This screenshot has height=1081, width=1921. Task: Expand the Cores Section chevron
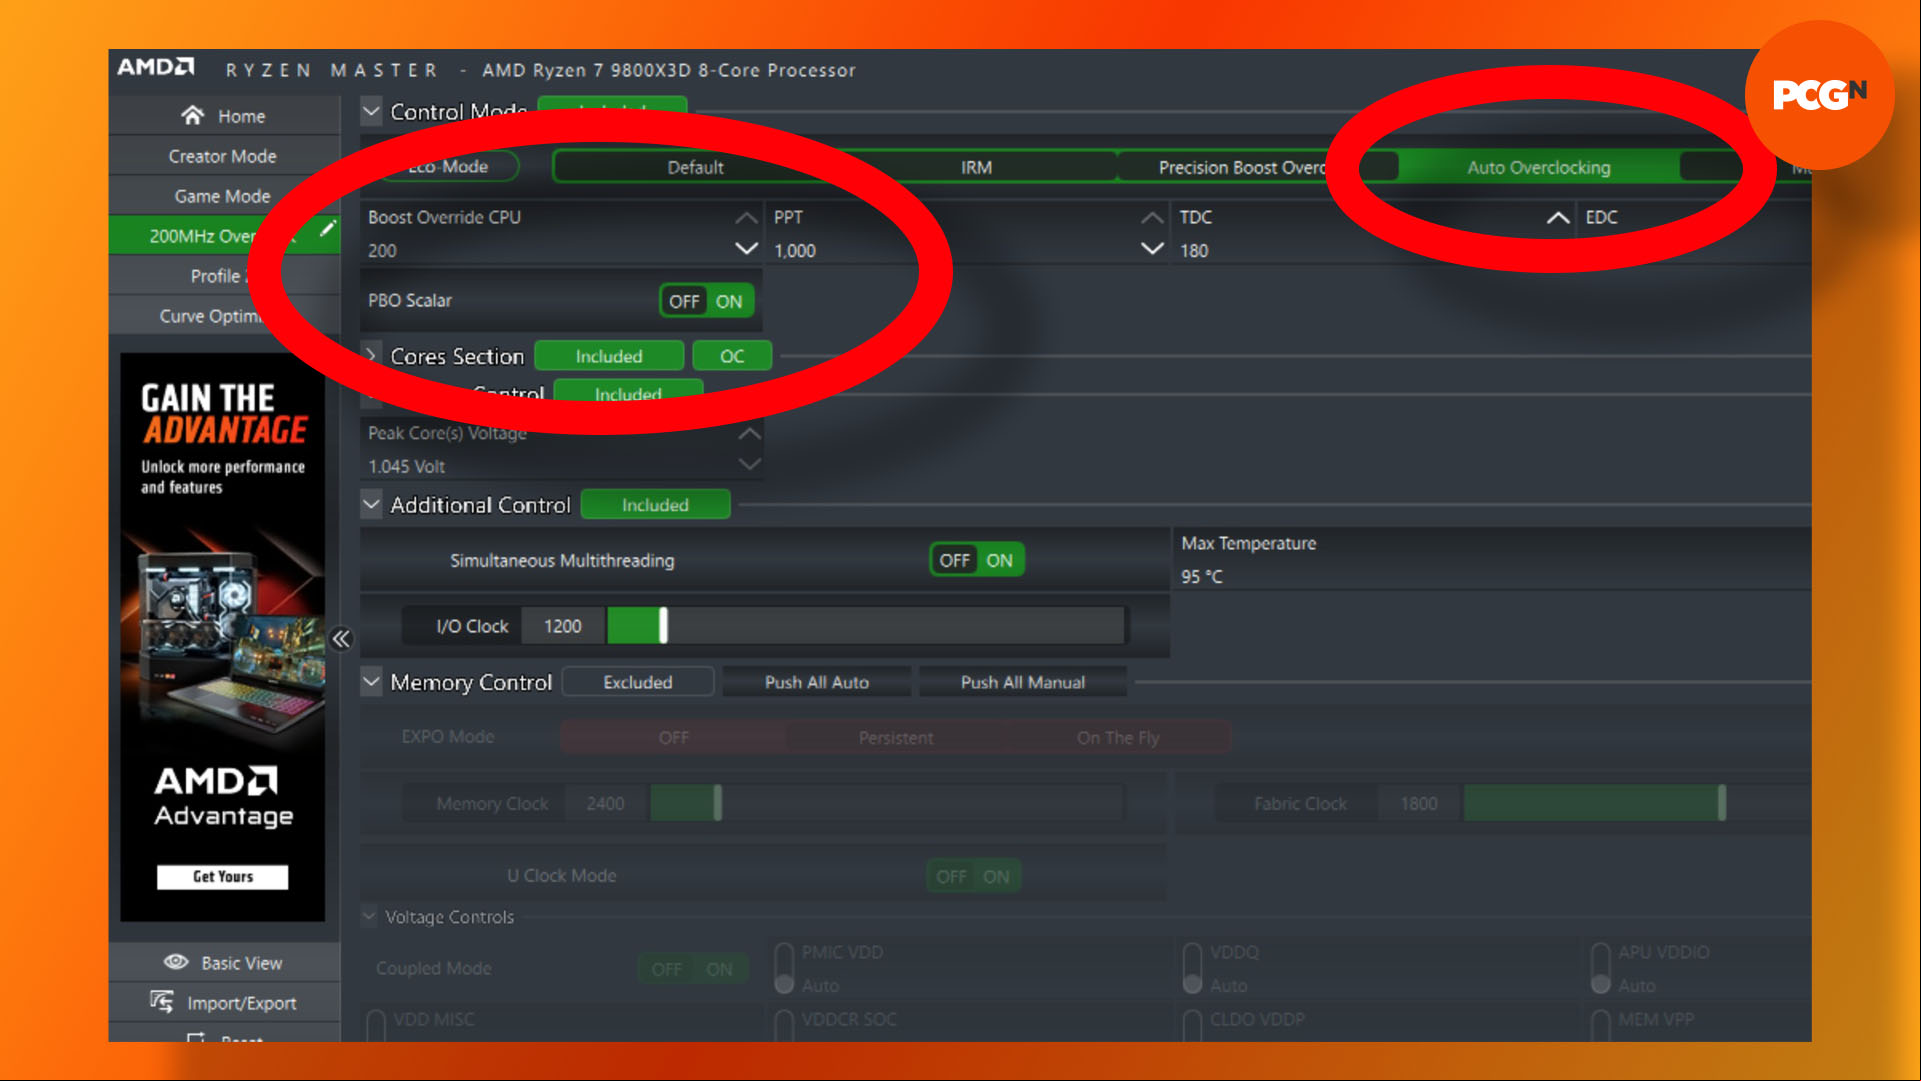click(x=371, y=355)
